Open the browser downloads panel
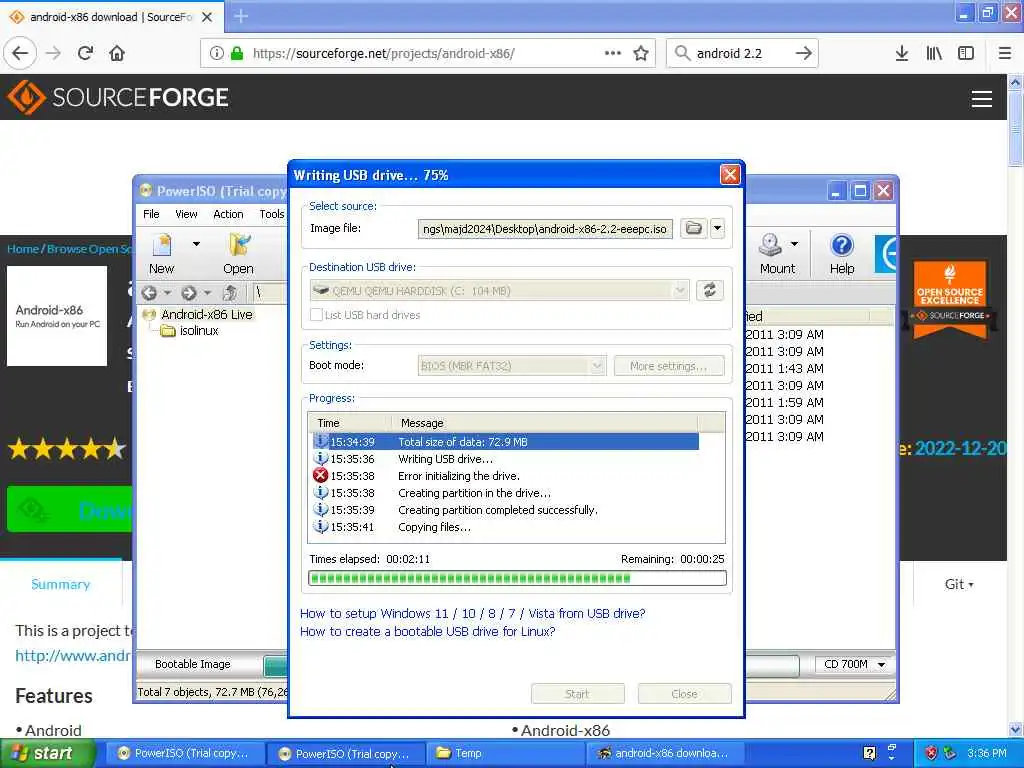Viewport: 1024px width, 768px height. point(901,54)
